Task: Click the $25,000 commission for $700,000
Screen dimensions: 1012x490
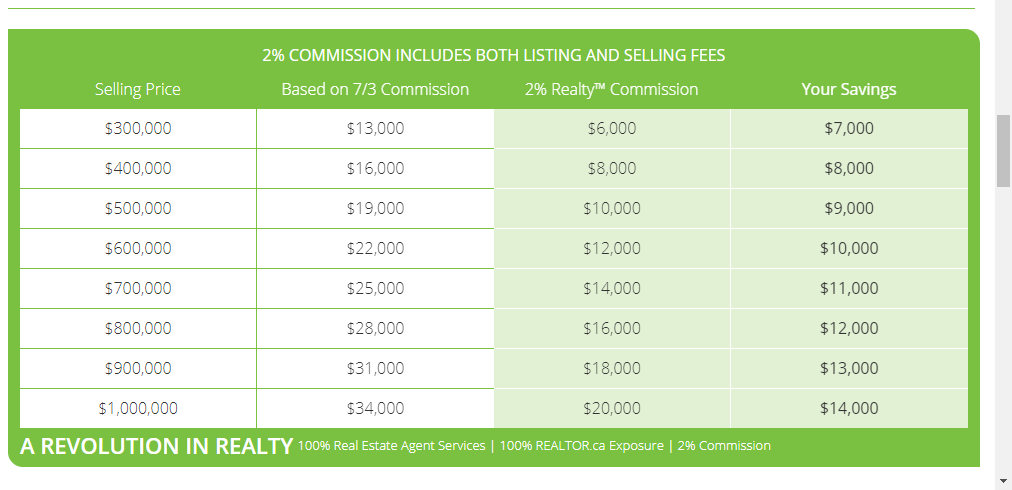Action: [x=375, y=289]
